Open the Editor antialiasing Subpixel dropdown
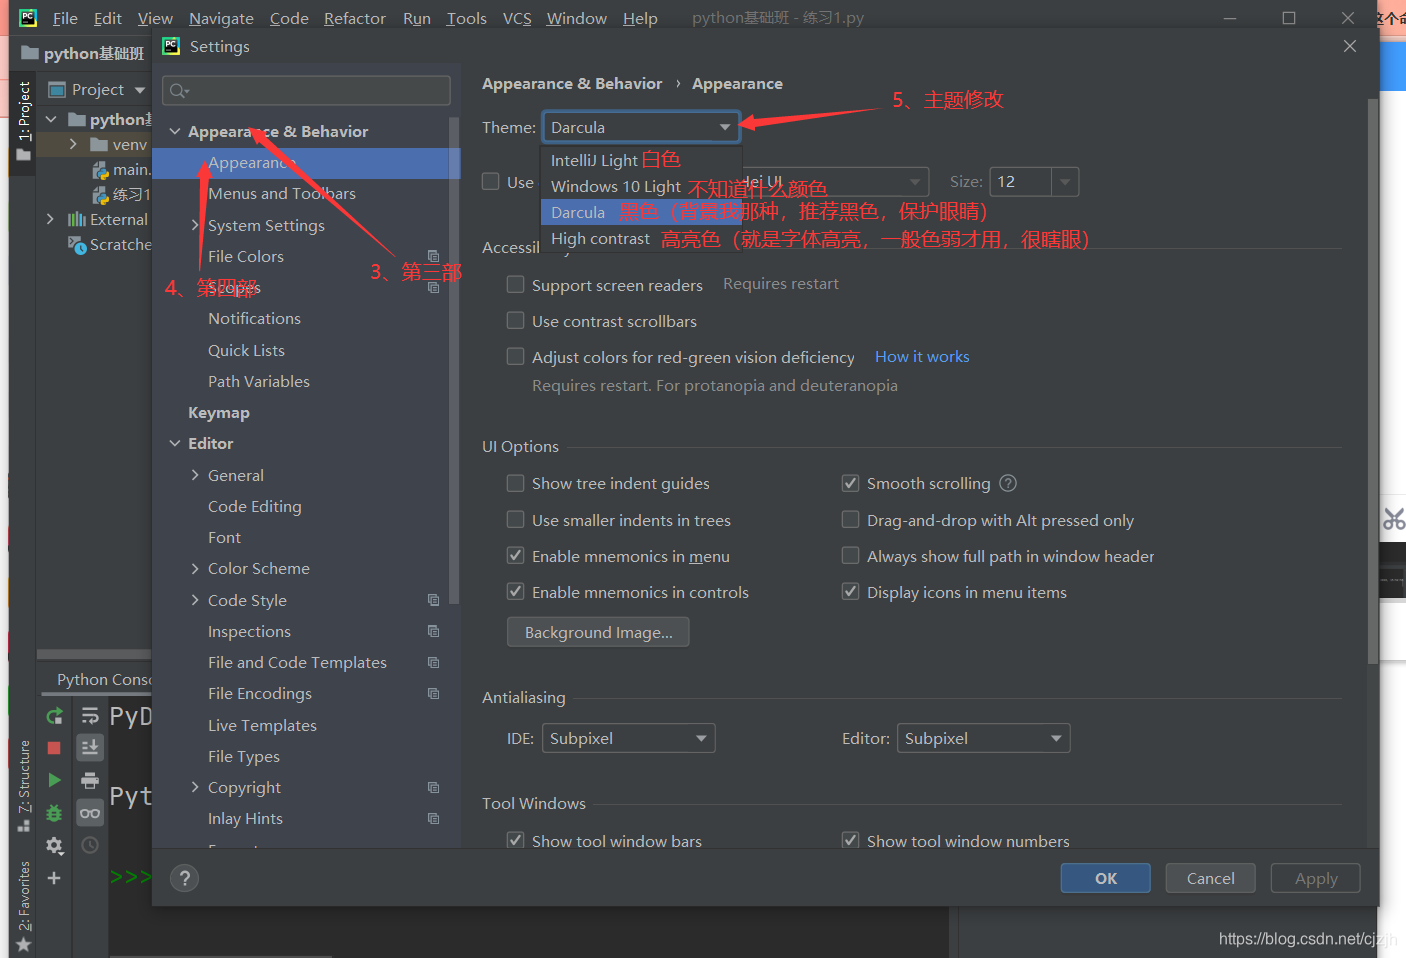Image resolution: width=1406 pixels, height=958 pixels. (x=983, y=738)
